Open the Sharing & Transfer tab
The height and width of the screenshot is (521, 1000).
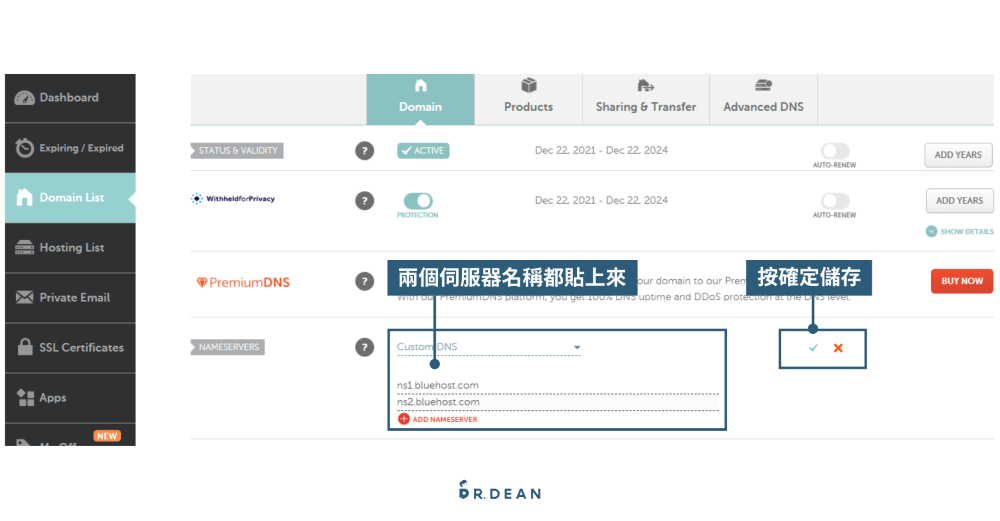click(x=646, y=99)
